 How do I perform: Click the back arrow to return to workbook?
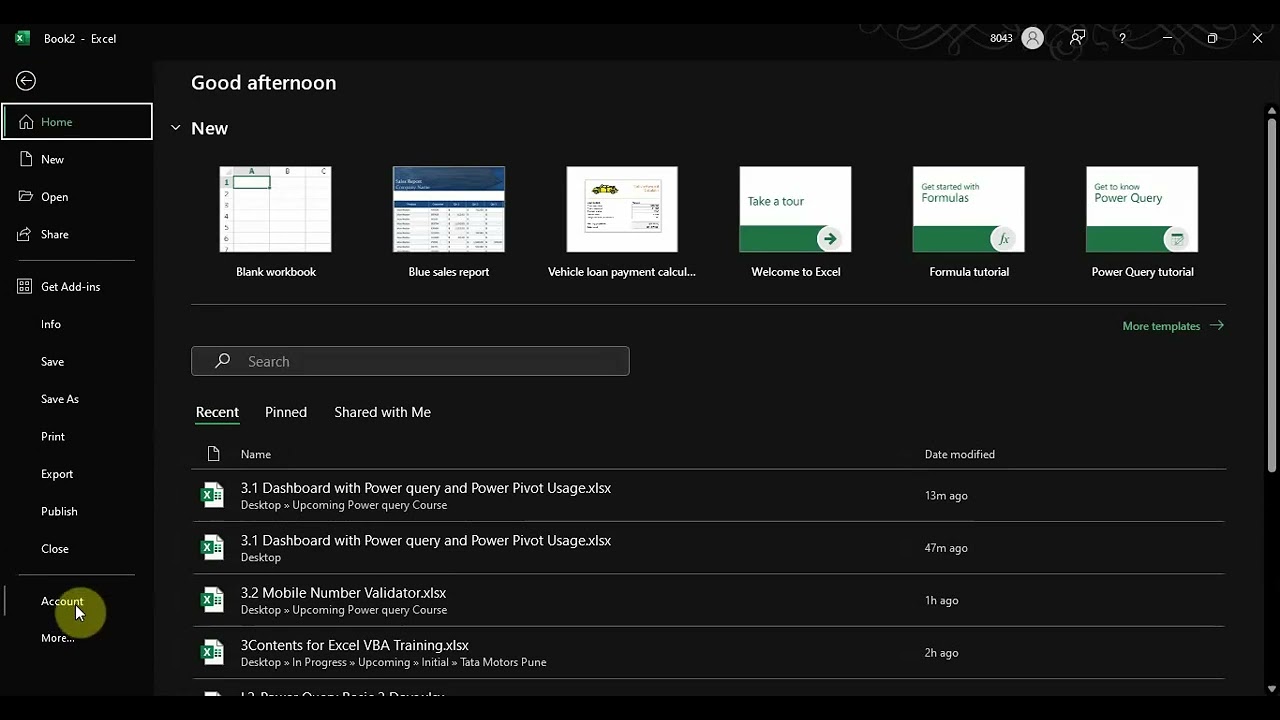(x=26, y=81)
